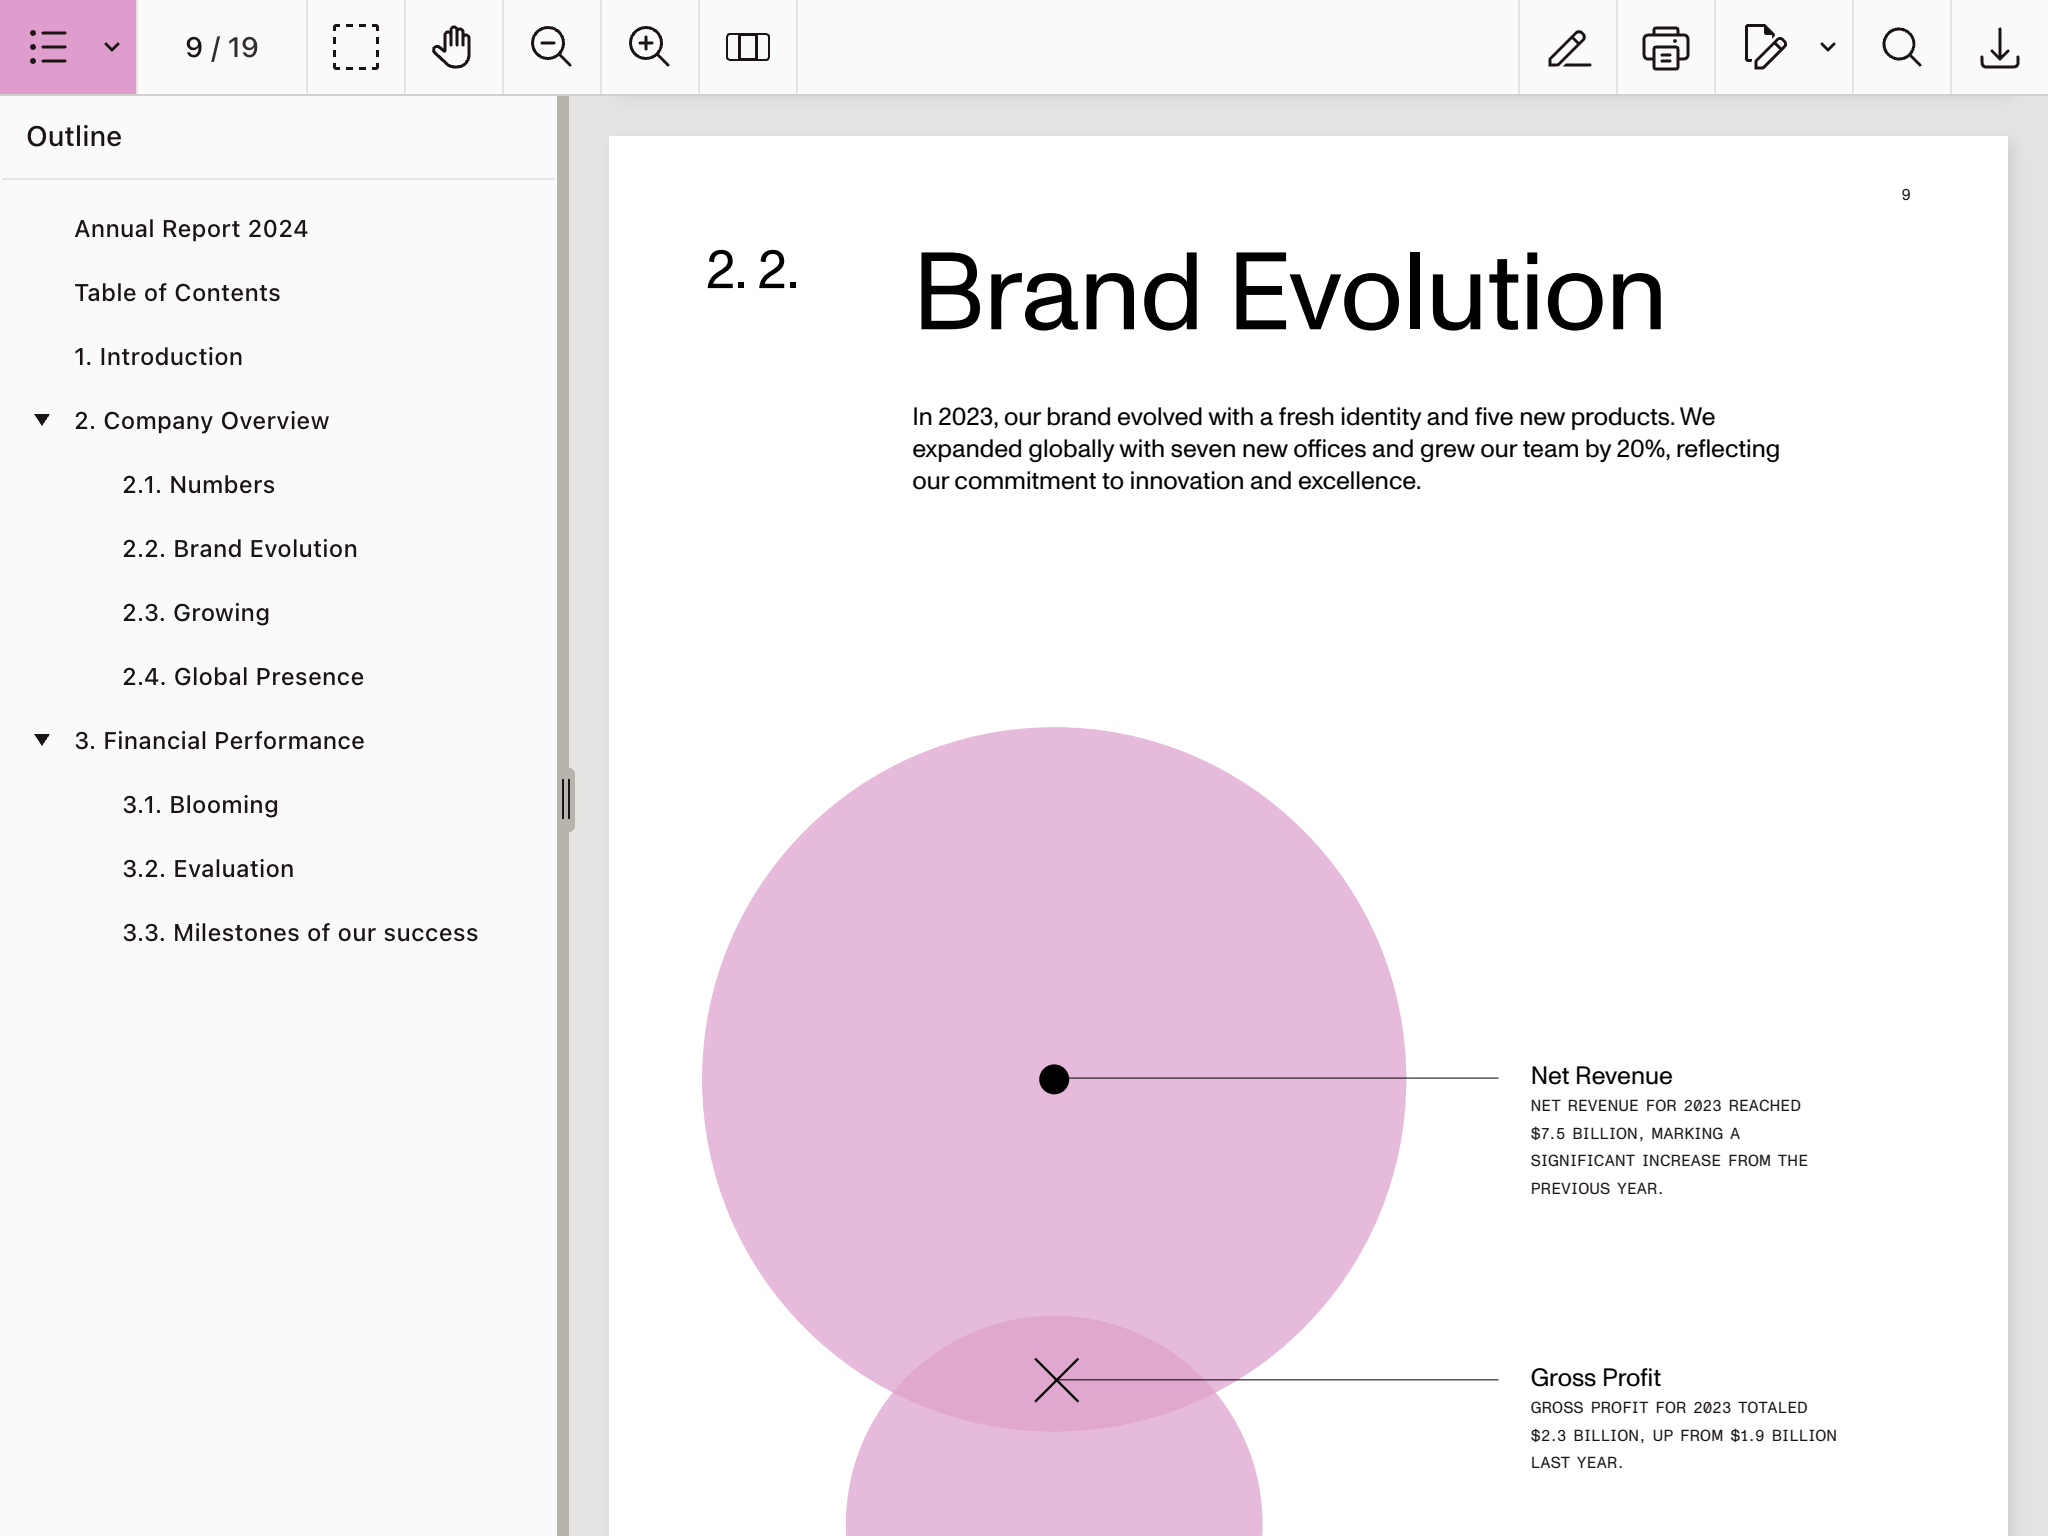
Task: Click the zoom in magnifier
Action: pyautogui.click(x=649, y=47)
